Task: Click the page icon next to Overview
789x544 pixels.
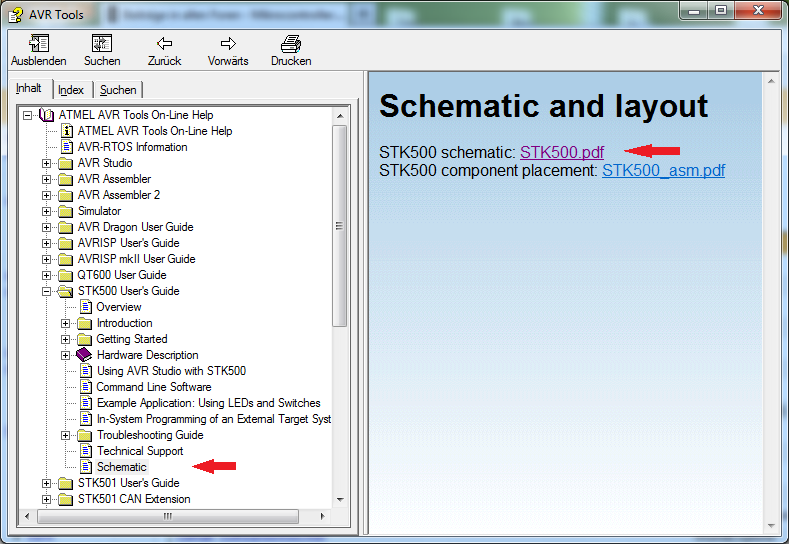Action: point(86,307)
